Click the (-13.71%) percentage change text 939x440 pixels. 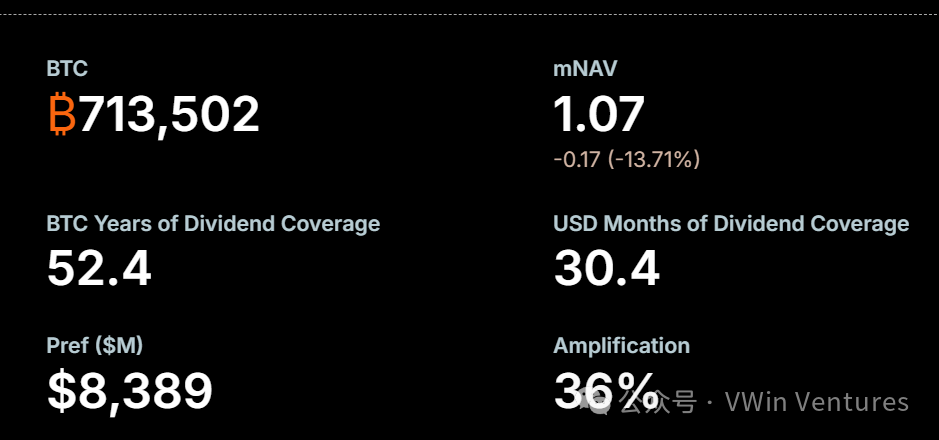tap(654, 159)
